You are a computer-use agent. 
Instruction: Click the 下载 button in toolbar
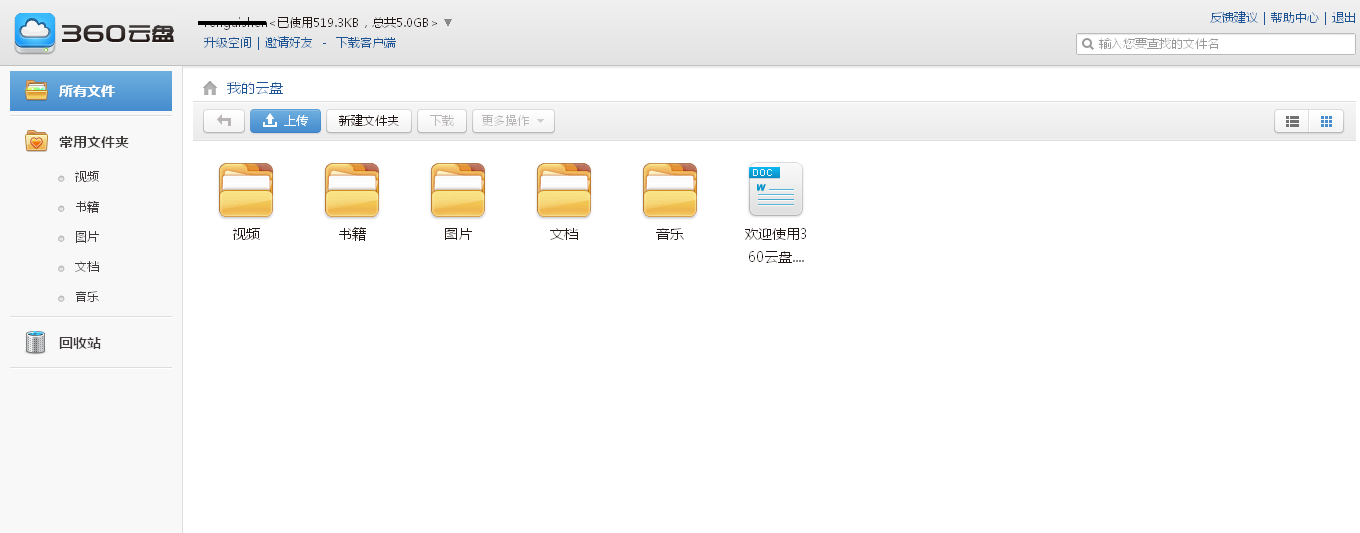coord(441,121)
